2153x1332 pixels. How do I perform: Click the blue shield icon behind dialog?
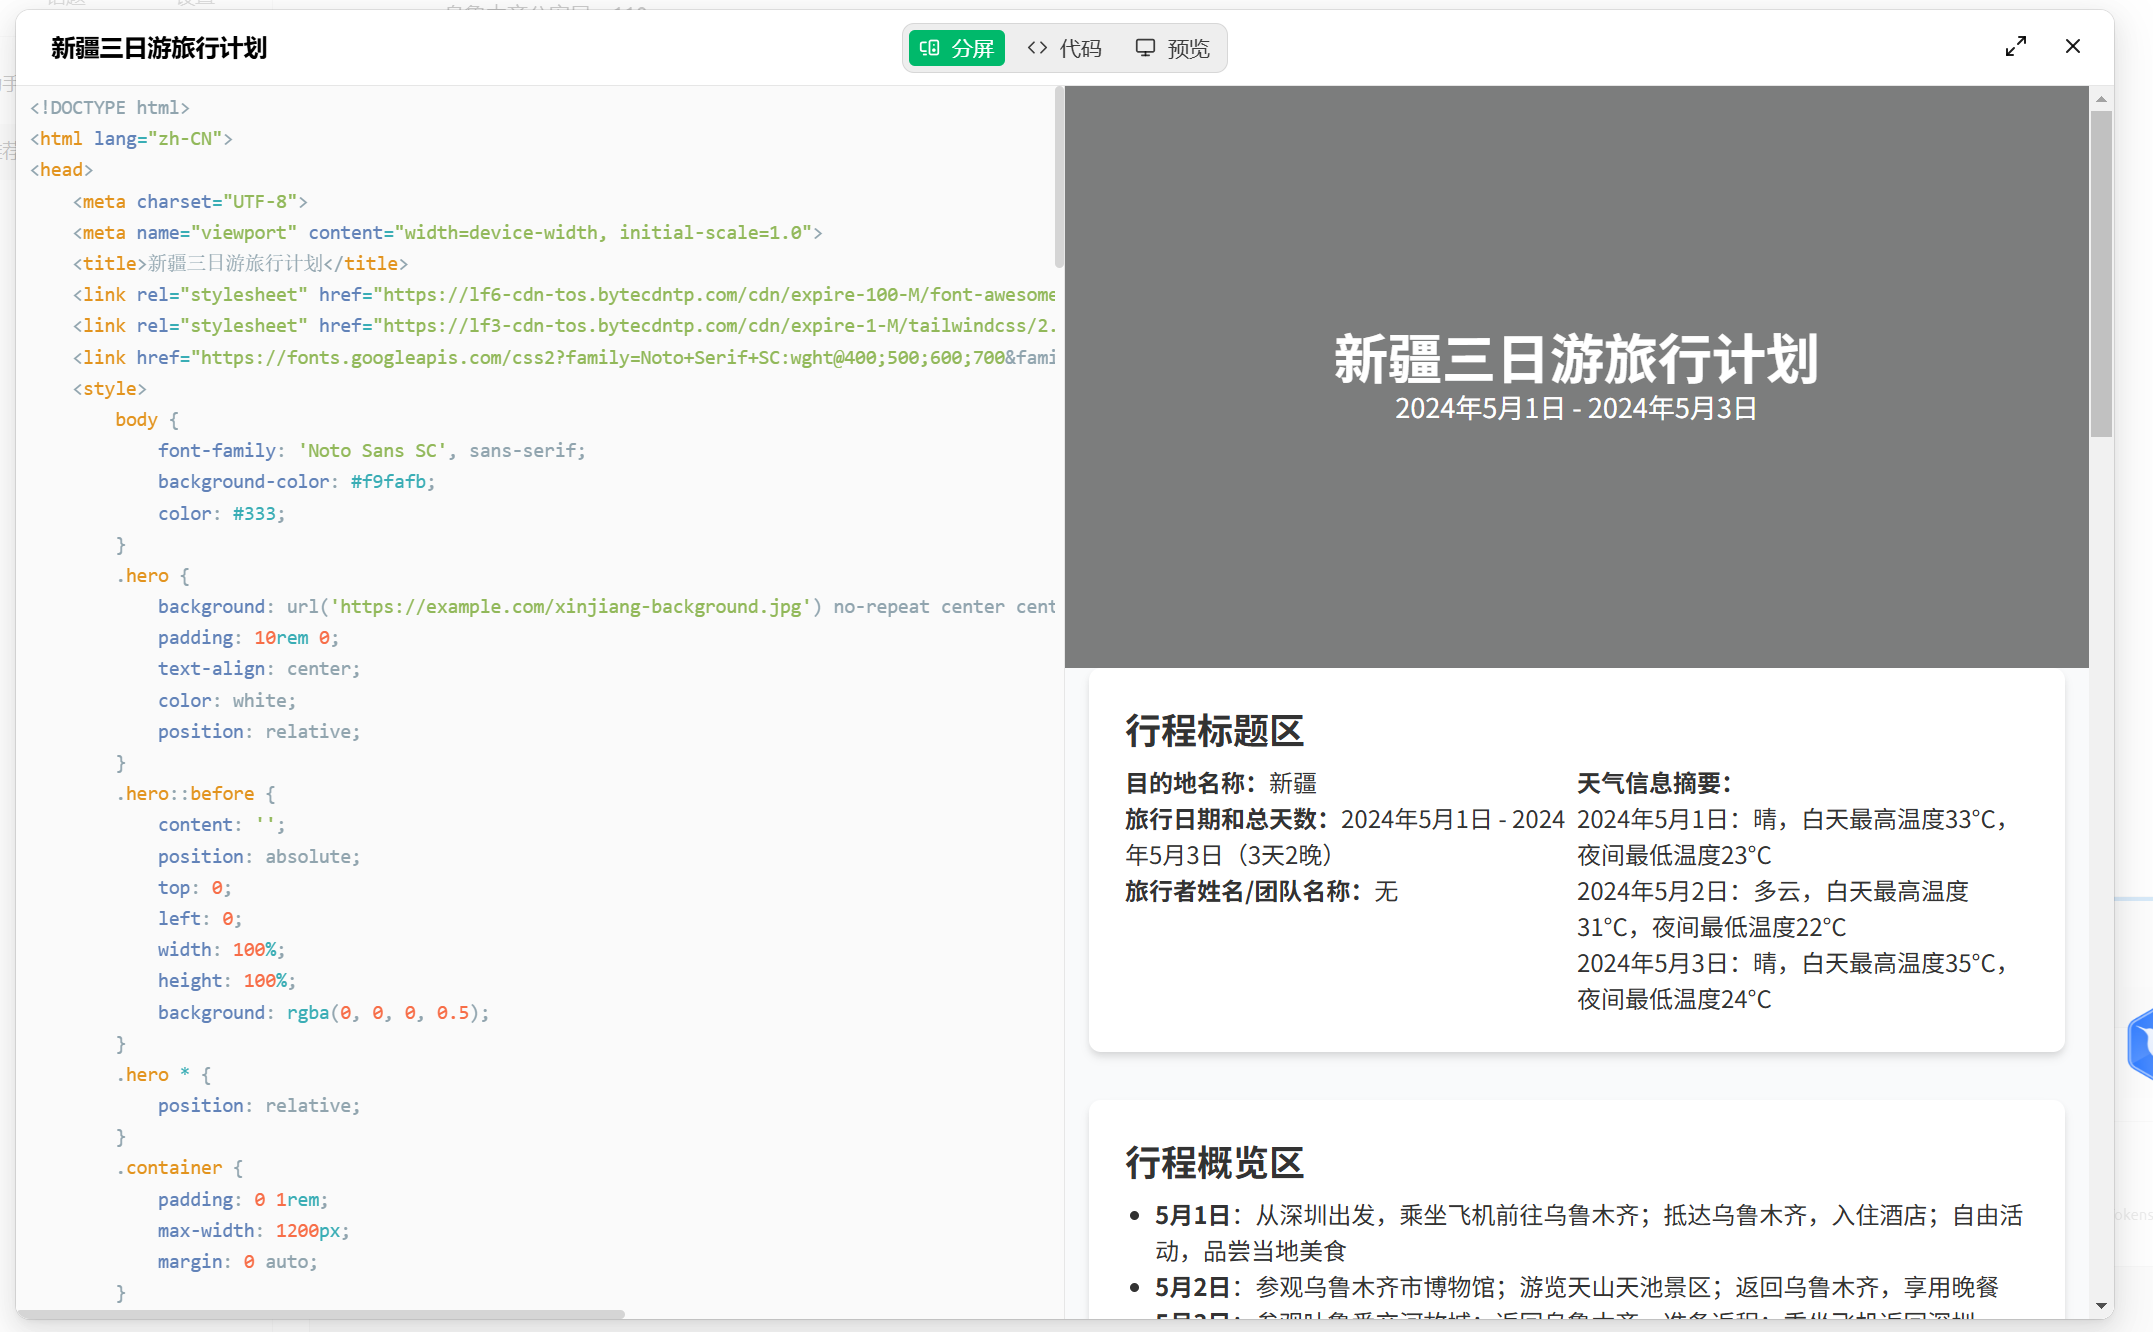[x=2141, y=1043]
